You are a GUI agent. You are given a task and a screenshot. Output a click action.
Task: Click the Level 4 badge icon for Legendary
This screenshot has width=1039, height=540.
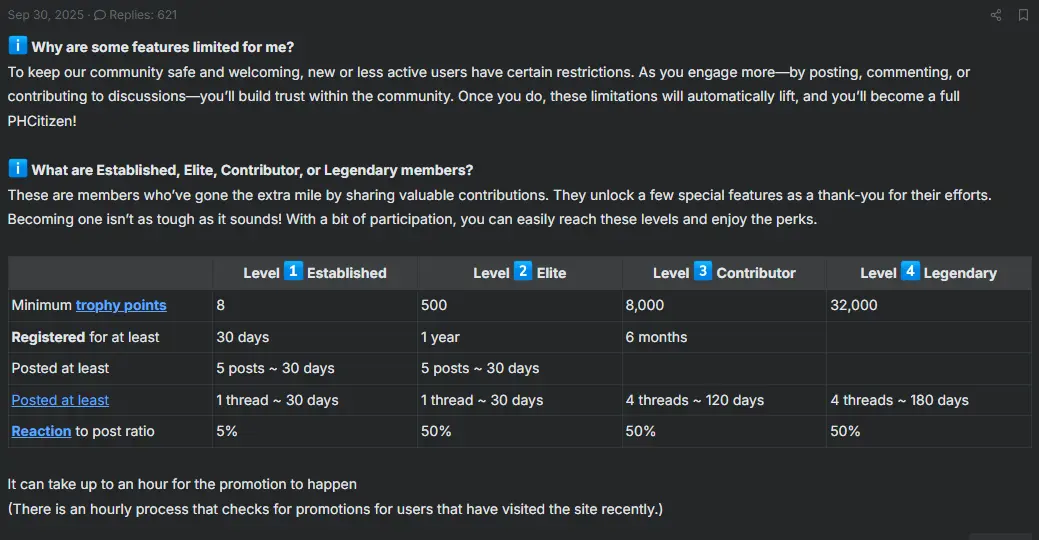click(910, 271)
